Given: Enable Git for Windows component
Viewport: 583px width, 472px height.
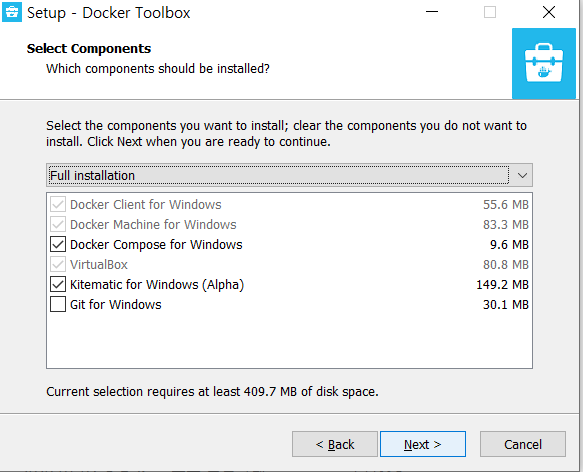Looking at the screenshot, I should click(x=58, y=304).
